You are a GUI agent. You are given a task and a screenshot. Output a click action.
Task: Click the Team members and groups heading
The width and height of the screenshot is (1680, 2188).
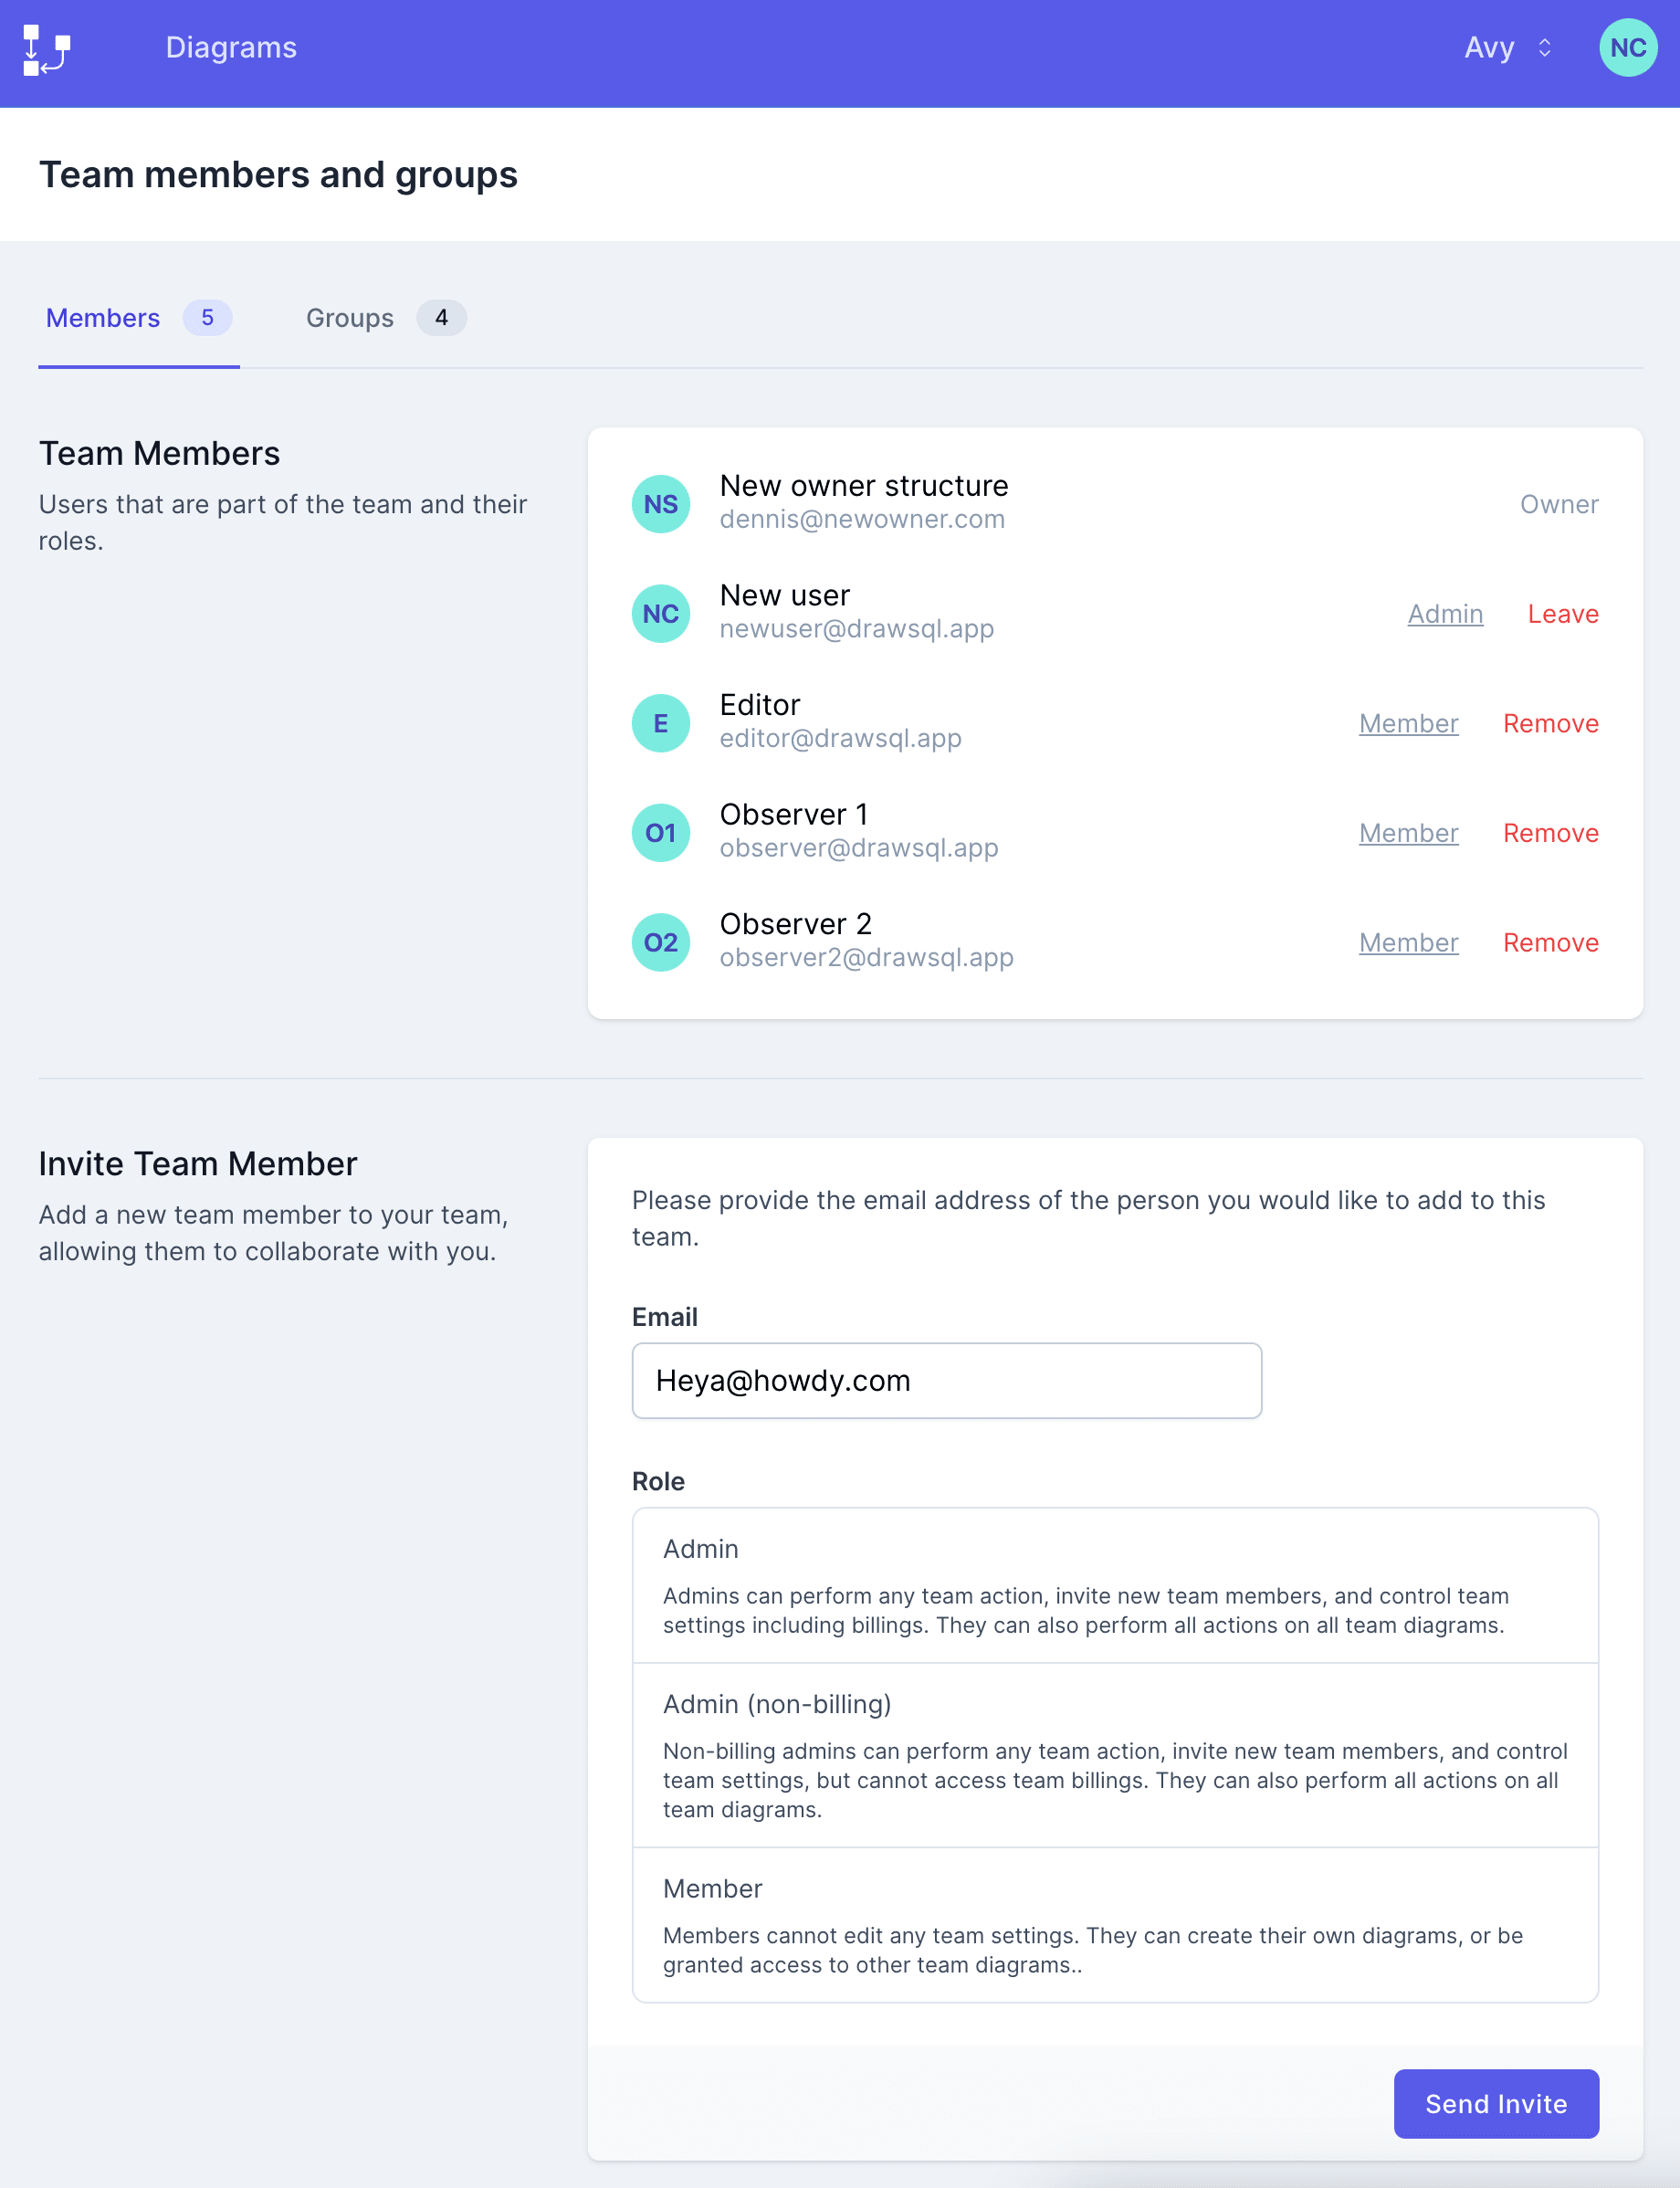[278, 175]
